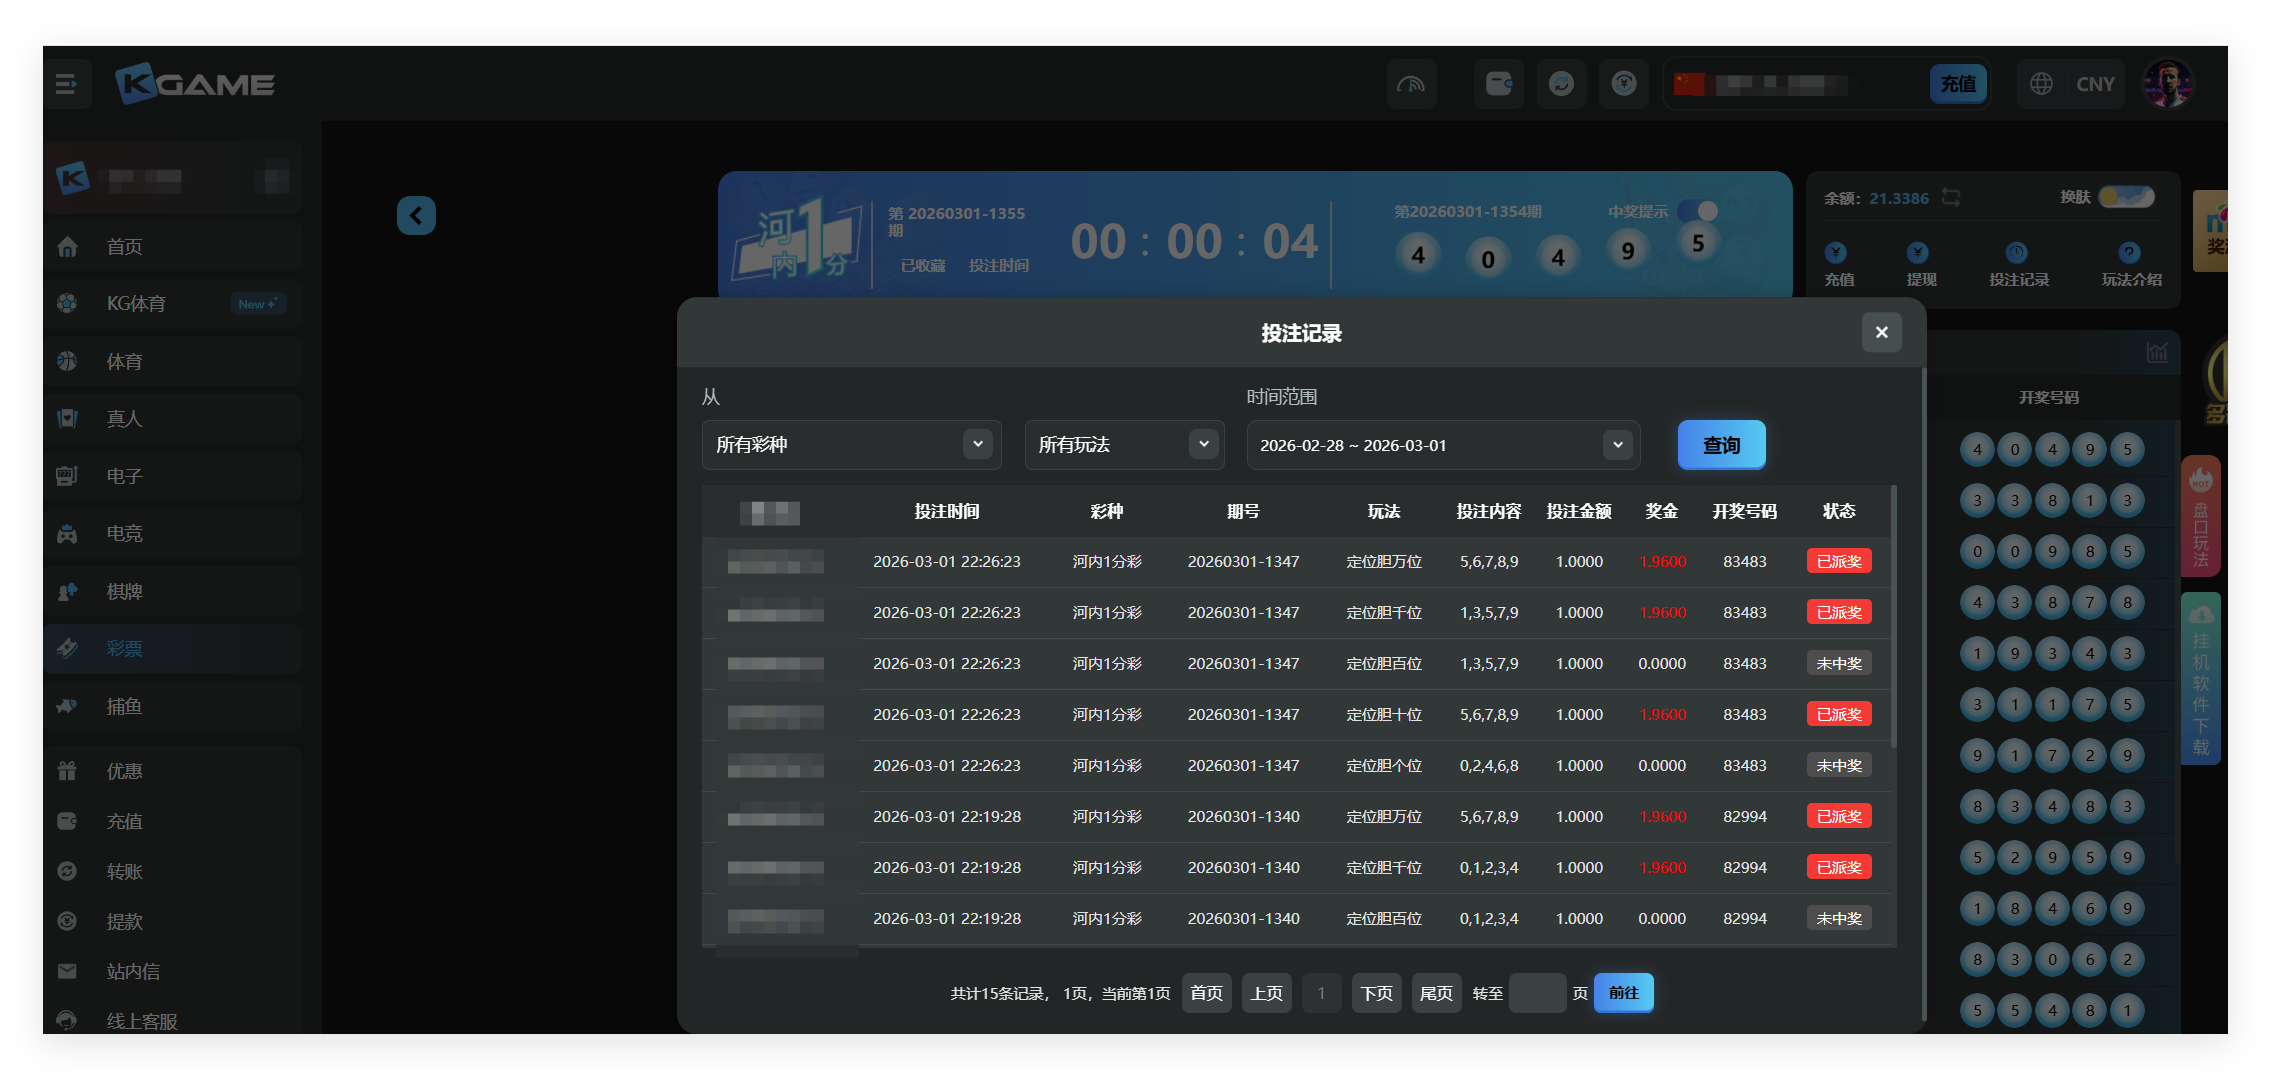Click the user avatar picture

[2167, 84]
